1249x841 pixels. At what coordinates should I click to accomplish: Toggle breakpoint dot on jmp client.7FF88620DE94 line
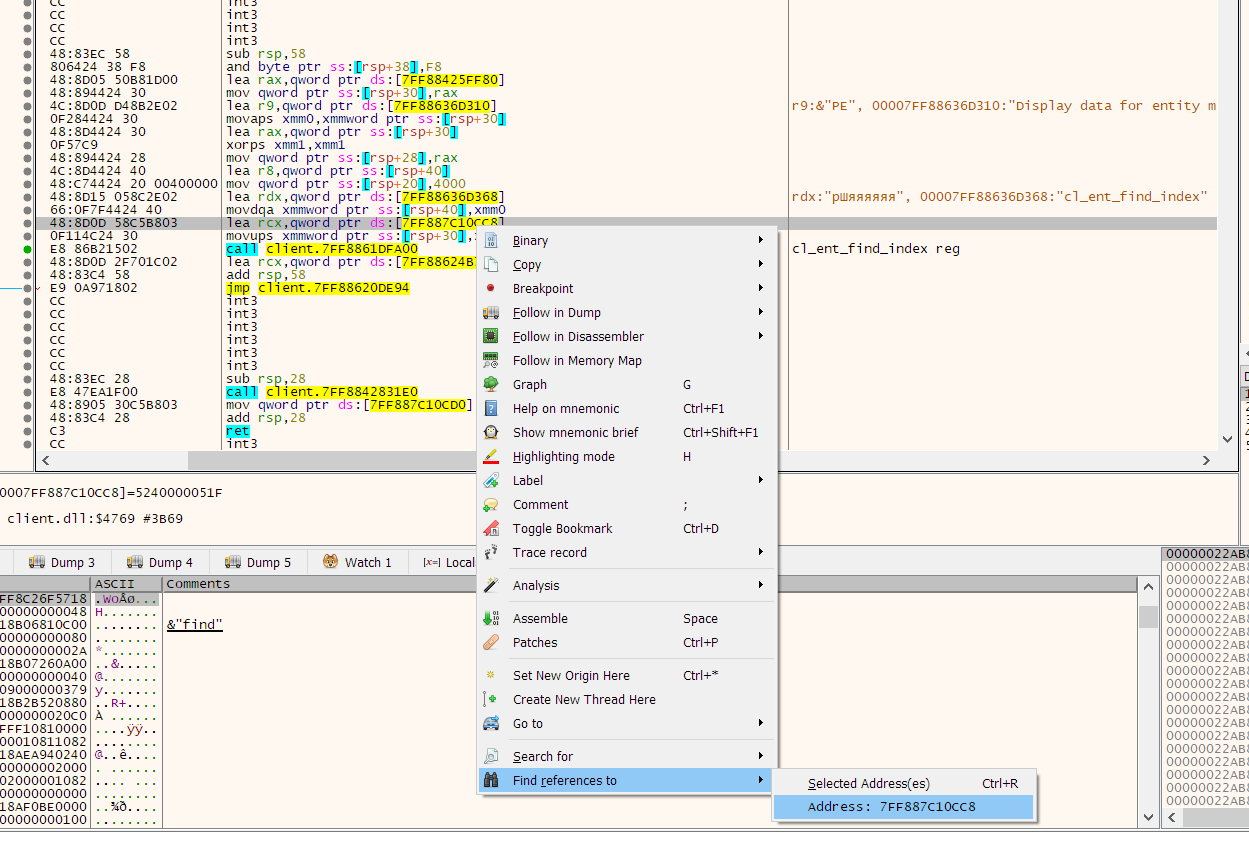[x=27, y=288]
